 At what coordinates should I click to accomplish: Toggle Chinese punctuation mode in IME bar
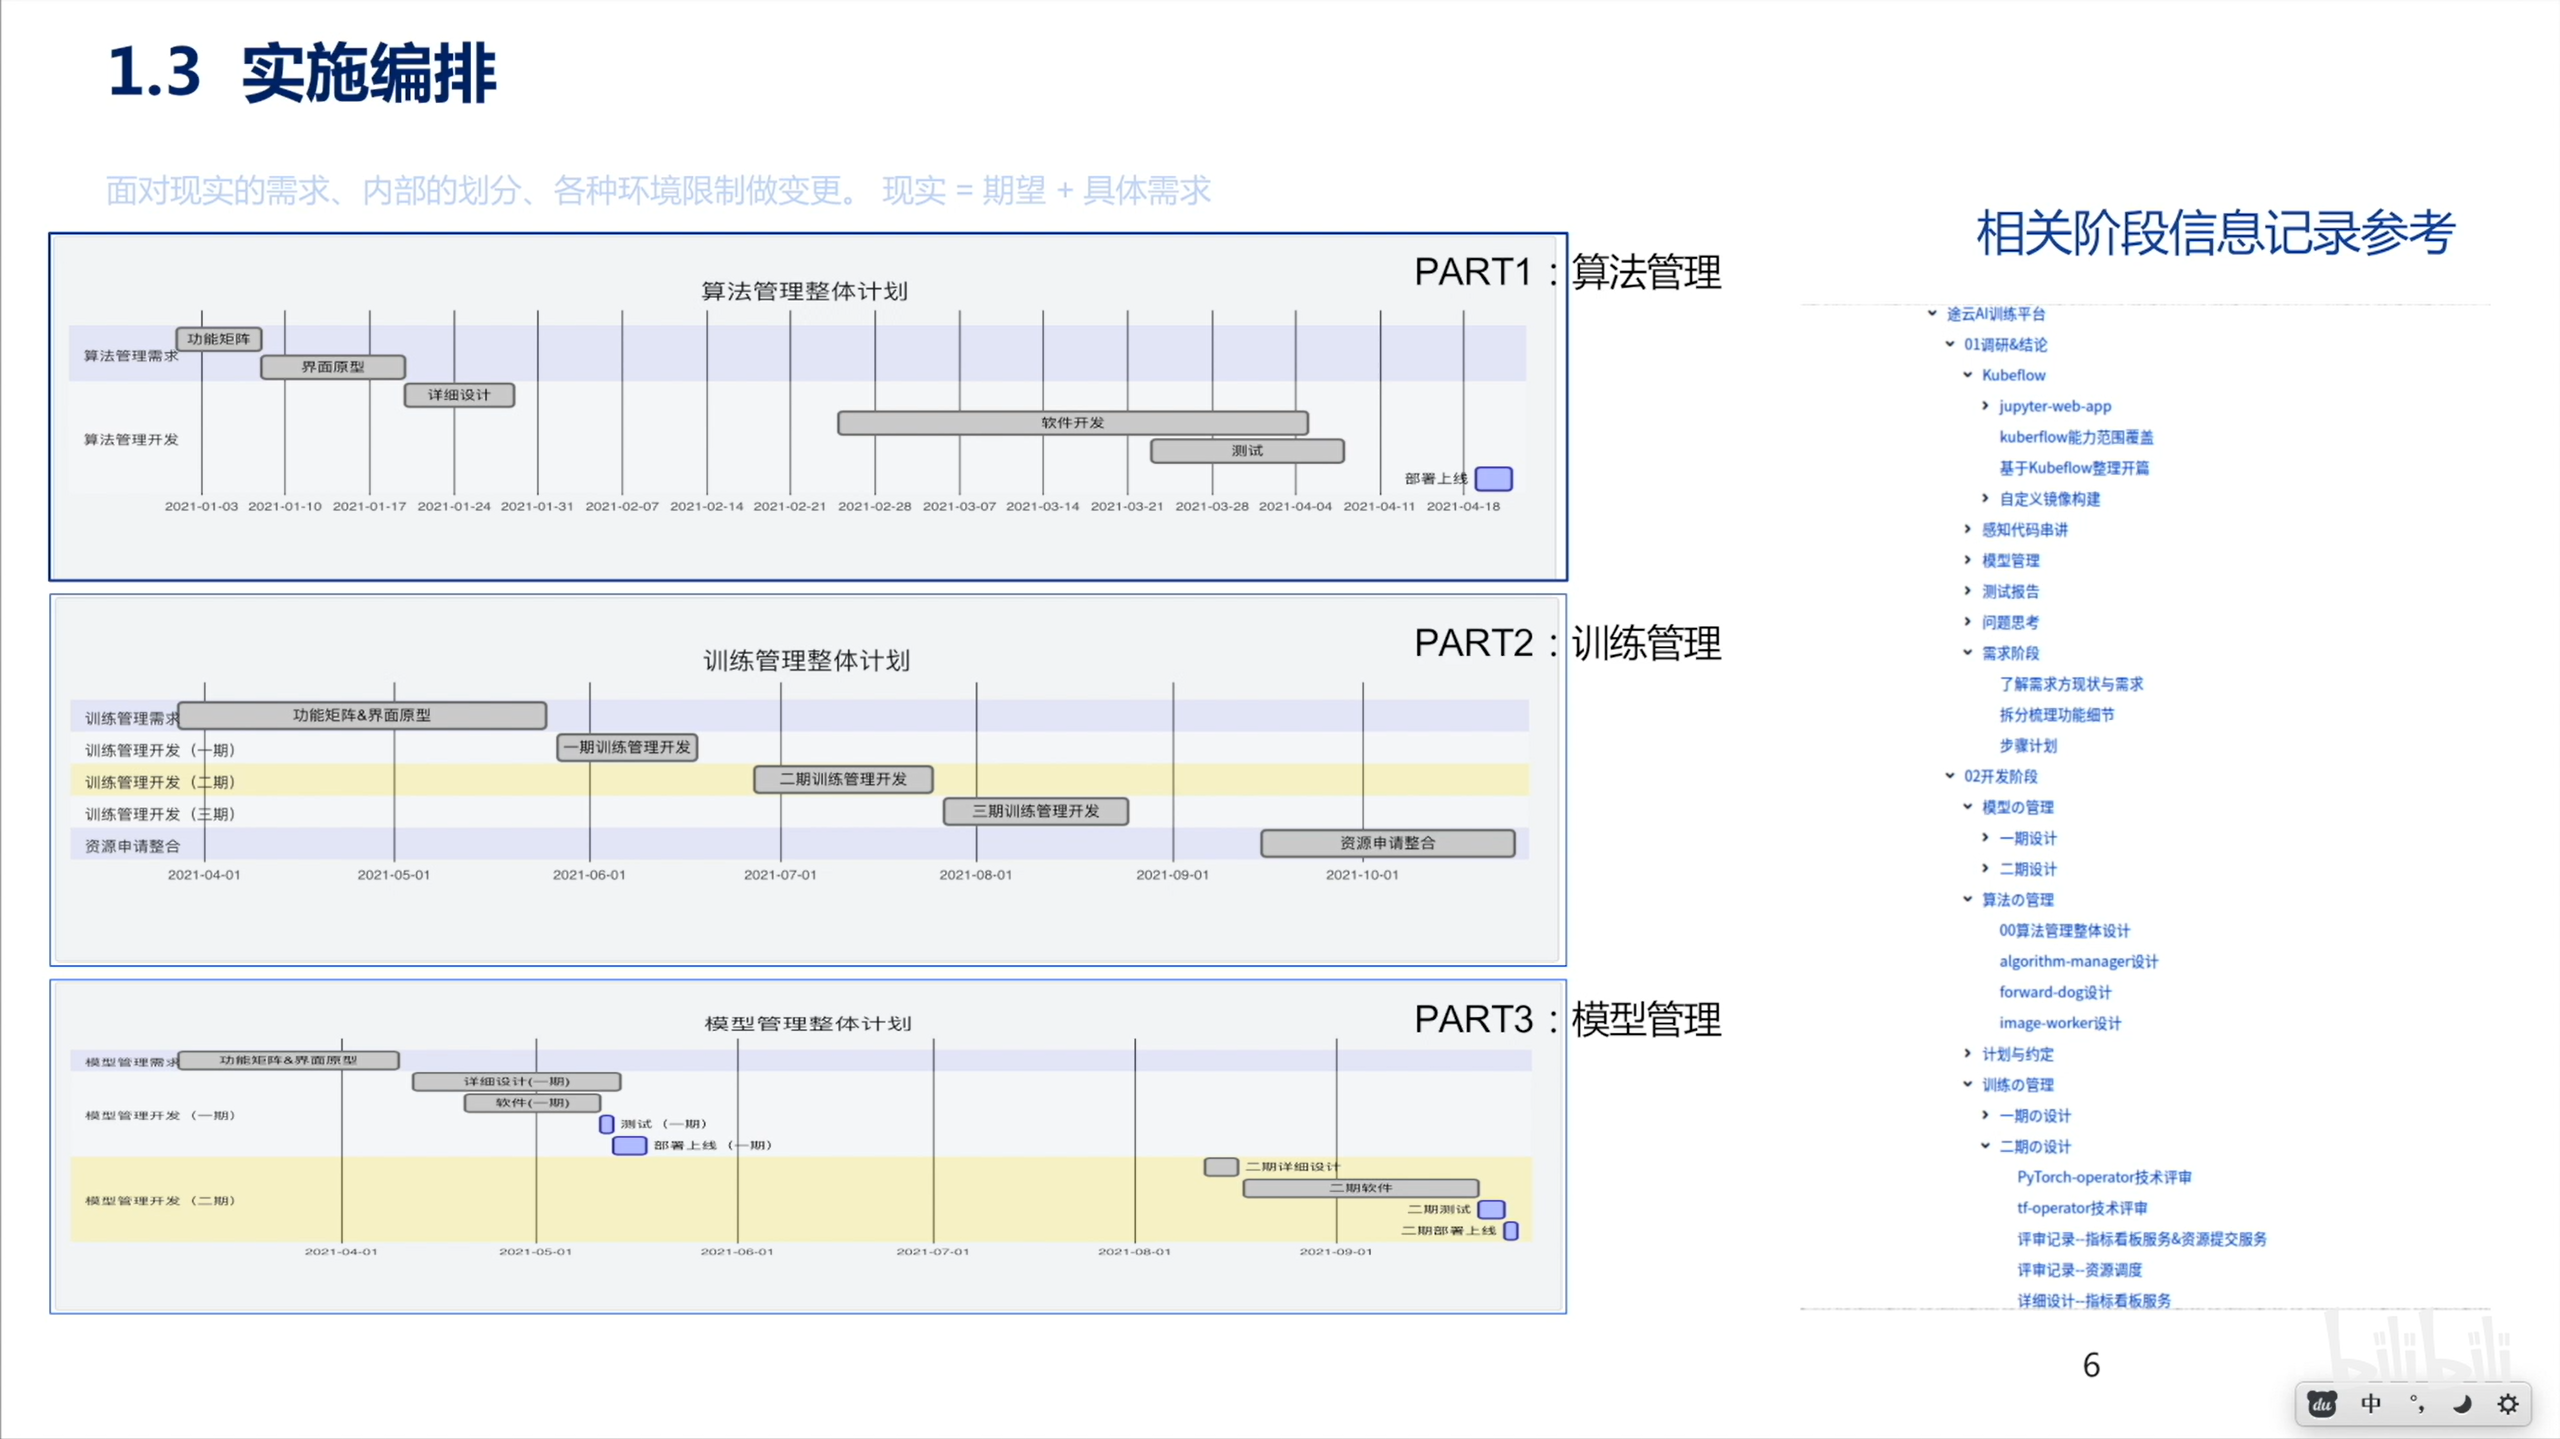coord(2417,1404)
